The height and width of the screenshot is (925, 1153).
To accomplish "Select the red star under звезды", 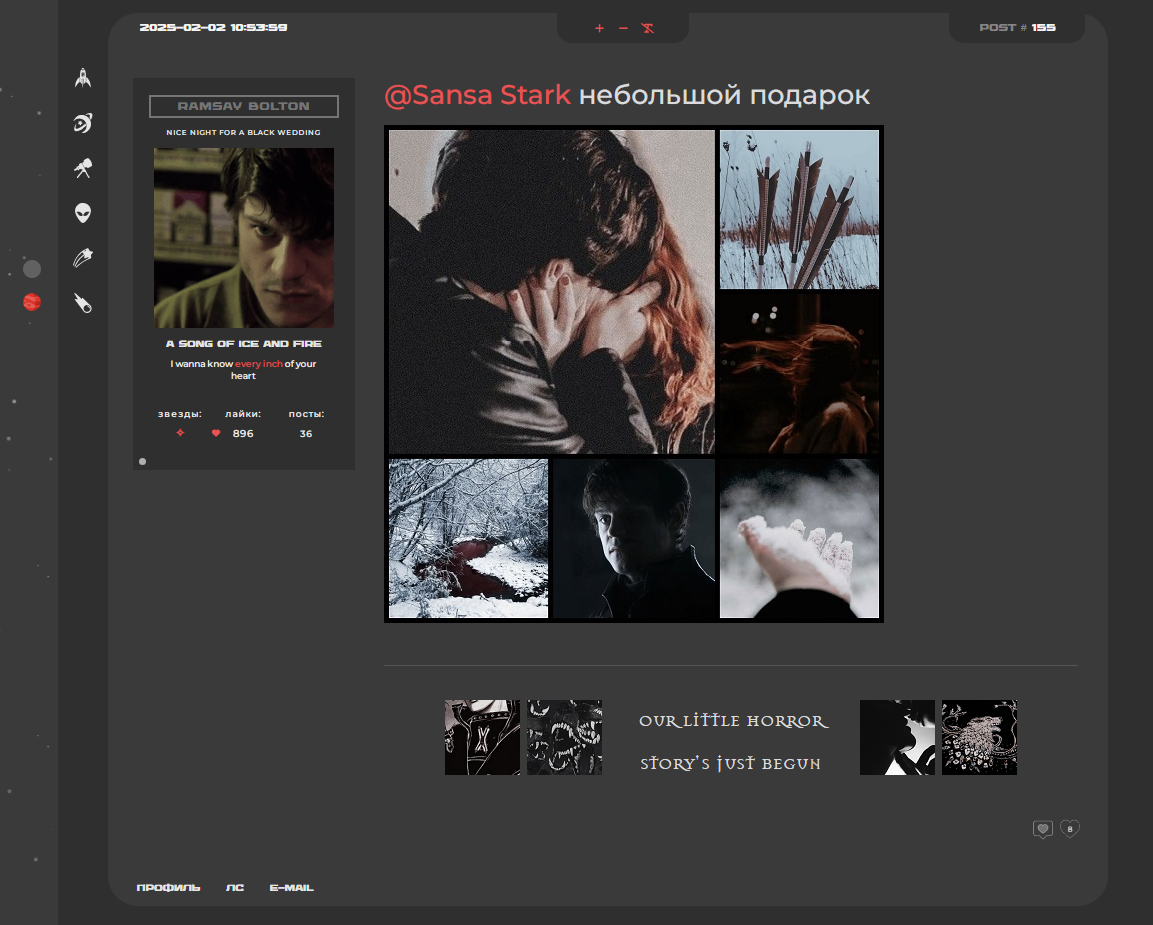I will tap(180, 433).
